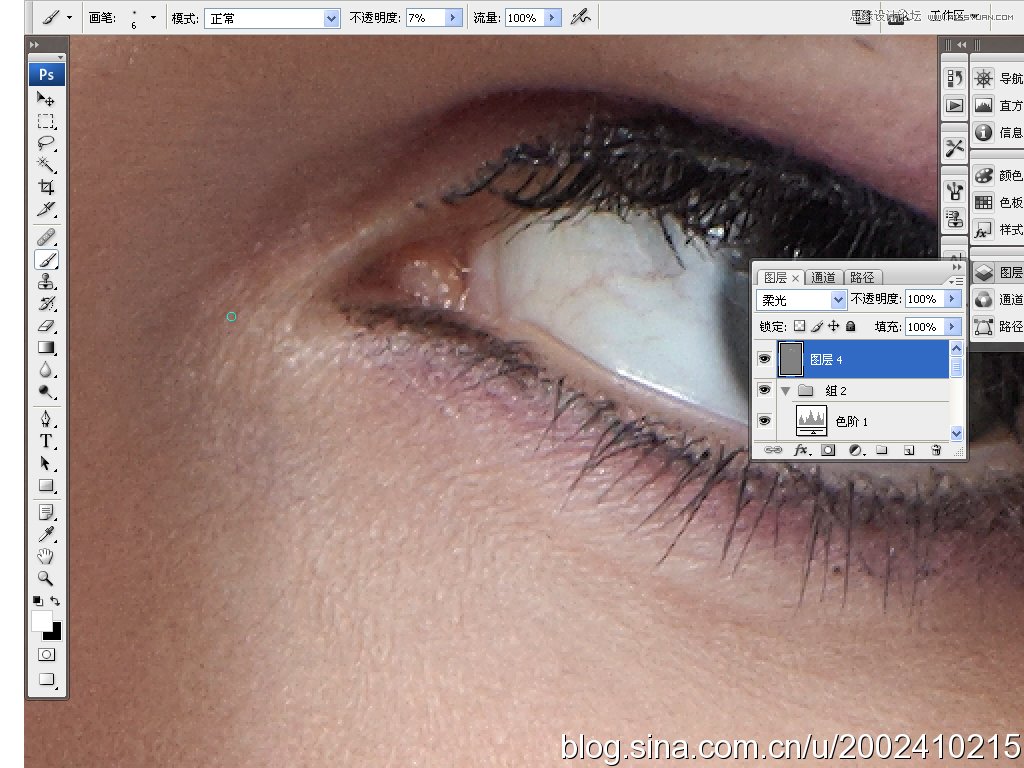The height and width of the screenshot is (768, 1024).
Task: Hide 色阶 1 adjustment layer eye icon
Action: 764,421
